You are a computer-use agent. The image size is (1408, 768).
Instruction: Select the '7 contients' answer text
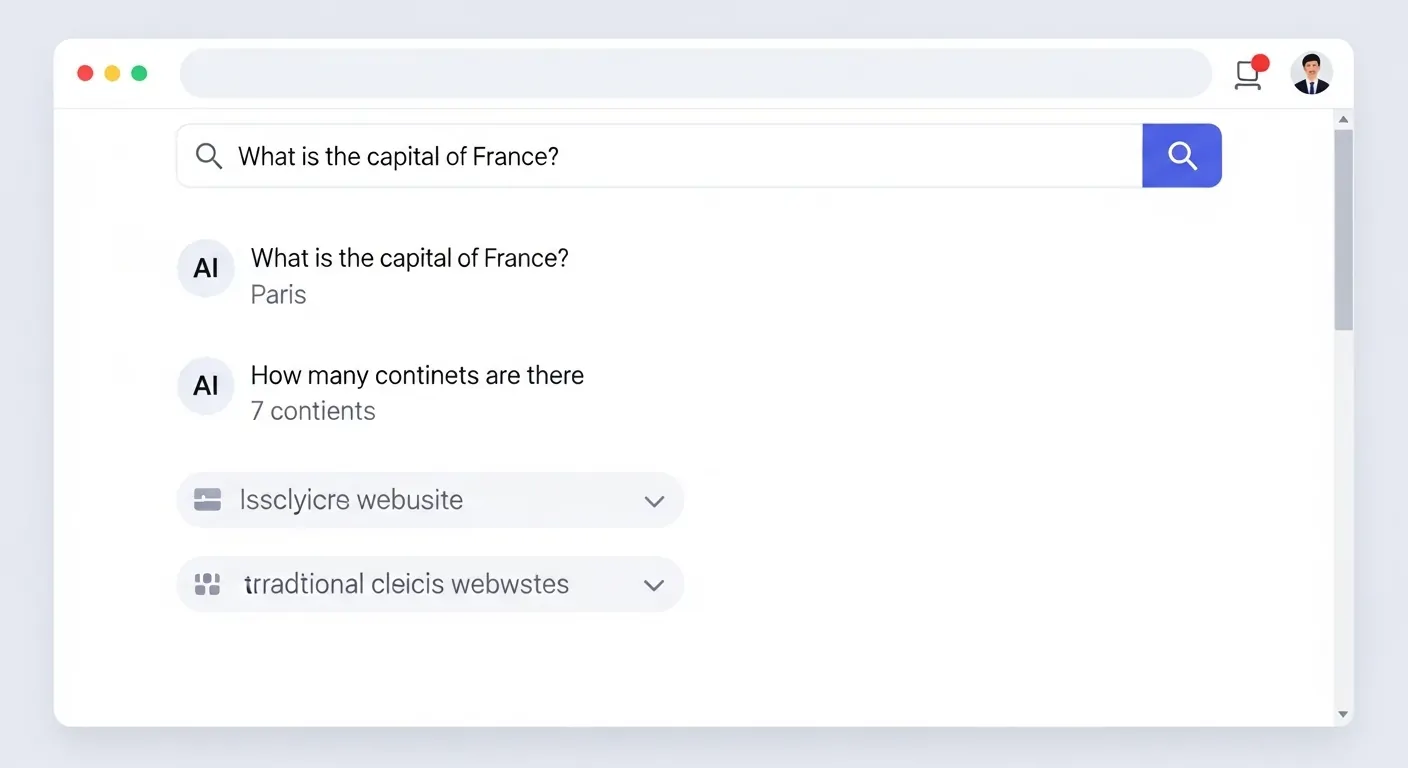coord(313,411)
